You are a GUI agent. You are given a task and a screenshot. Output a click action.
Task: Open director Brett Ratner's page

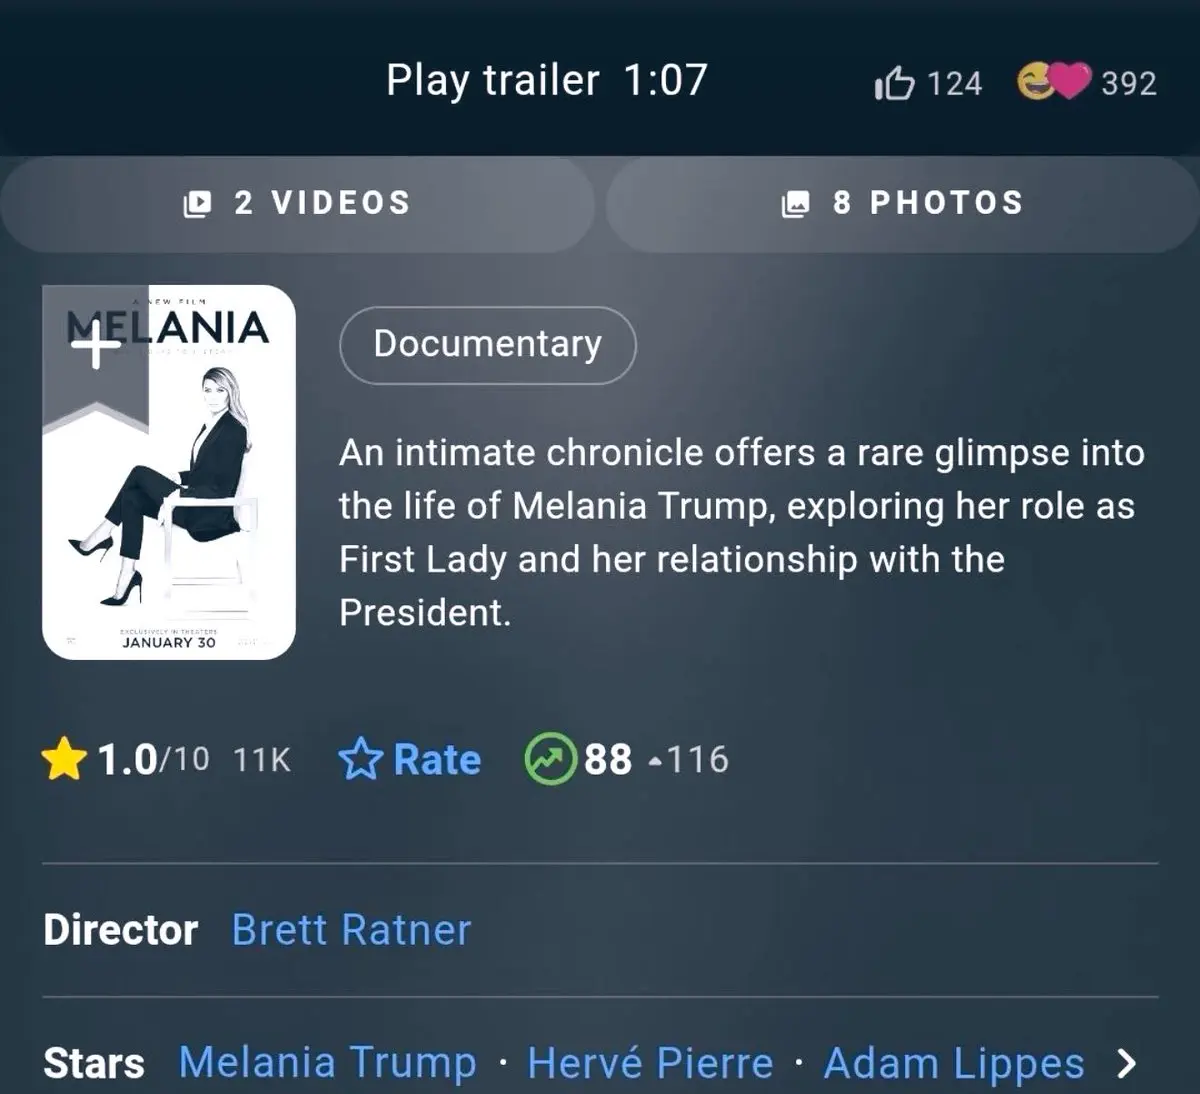click(x=351, y=930)
